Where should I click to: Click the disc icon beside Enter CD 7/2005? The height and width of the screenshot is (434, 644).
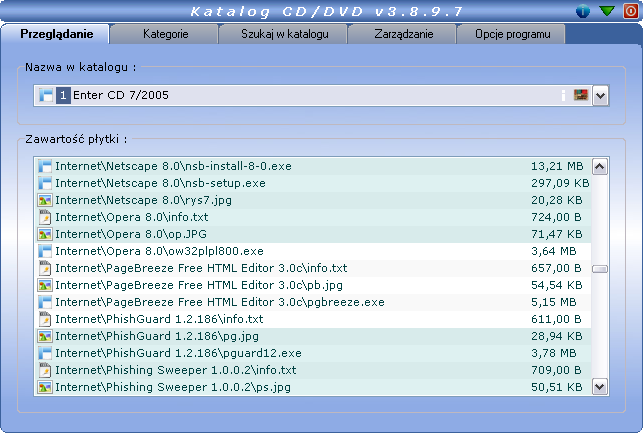point(45,95)
